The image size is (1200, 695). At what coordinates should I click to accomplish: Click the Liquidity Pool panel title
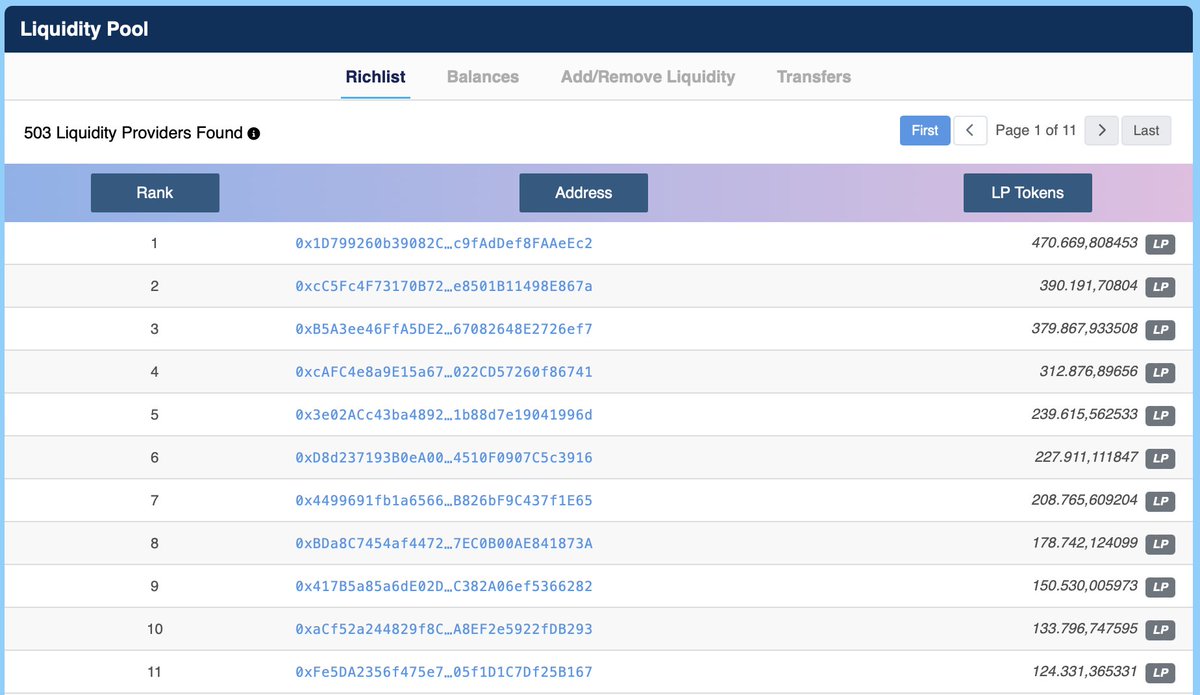point(84,29)
